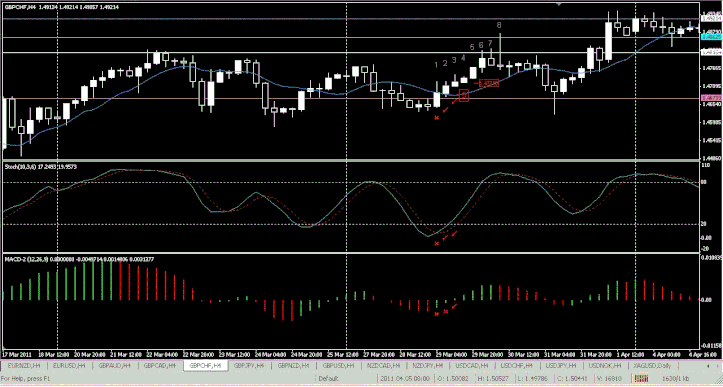Click 'For Help, press F1' status text
The width and height of the screenshot is (723, 387).
click(x=26, y=379)
